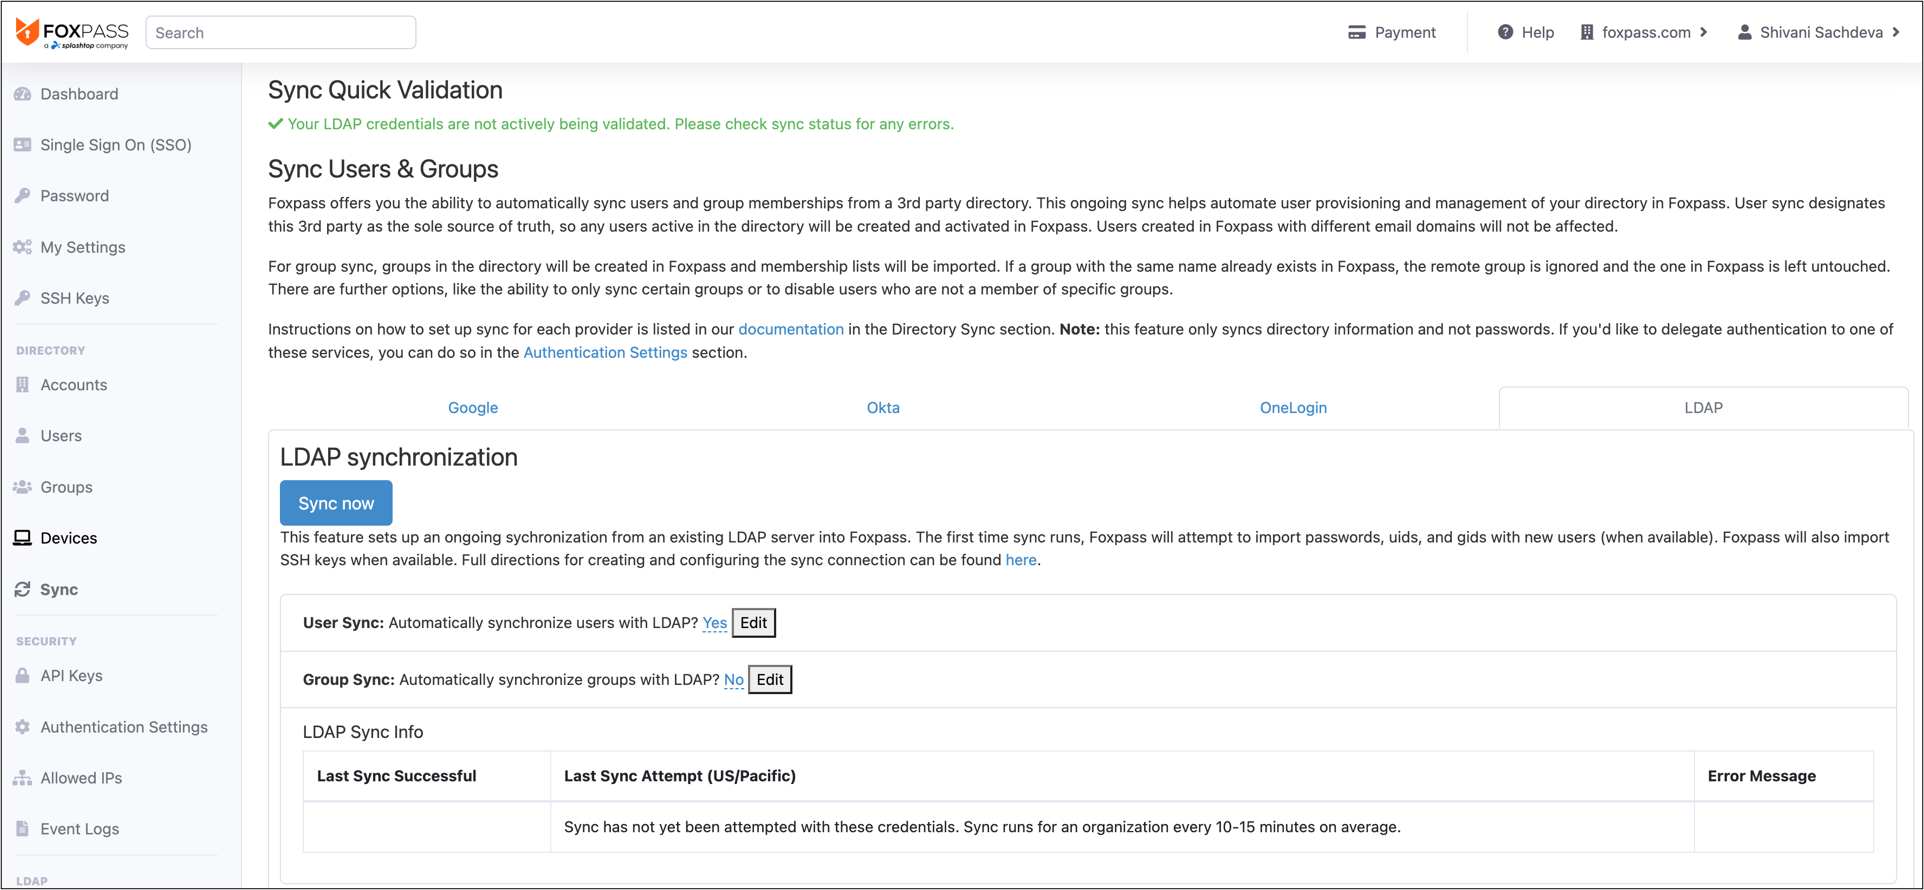
Task: Expand the Shivani Sachdeva user menu
Action: pos(1820,32)
